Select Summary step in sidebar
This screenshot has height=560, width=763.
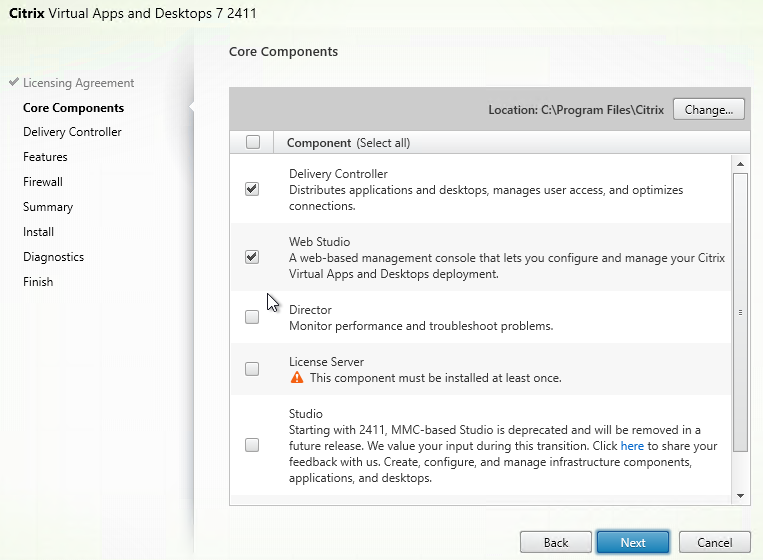coord(48,207)
